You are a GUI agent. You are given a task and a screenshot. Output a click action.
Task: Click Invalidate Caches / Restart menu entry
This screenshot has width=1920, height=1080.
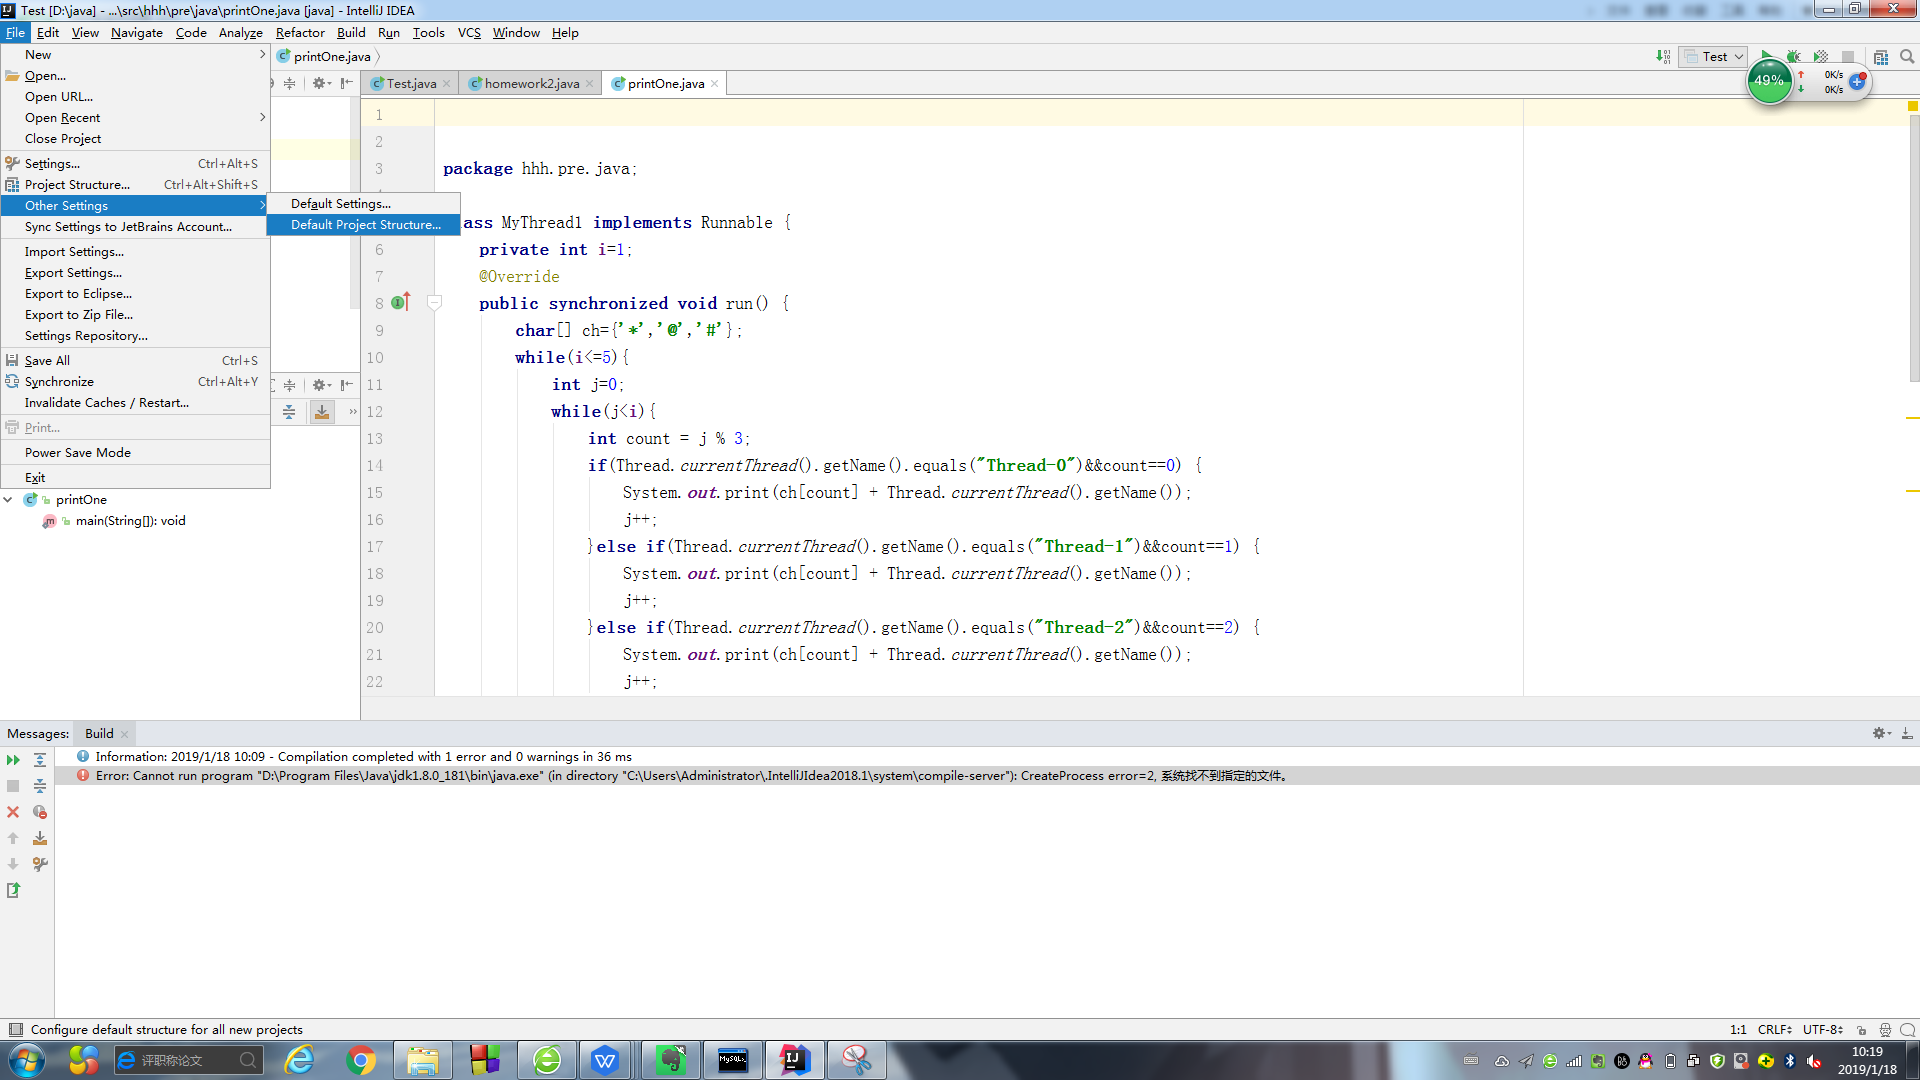coord(107,403)
